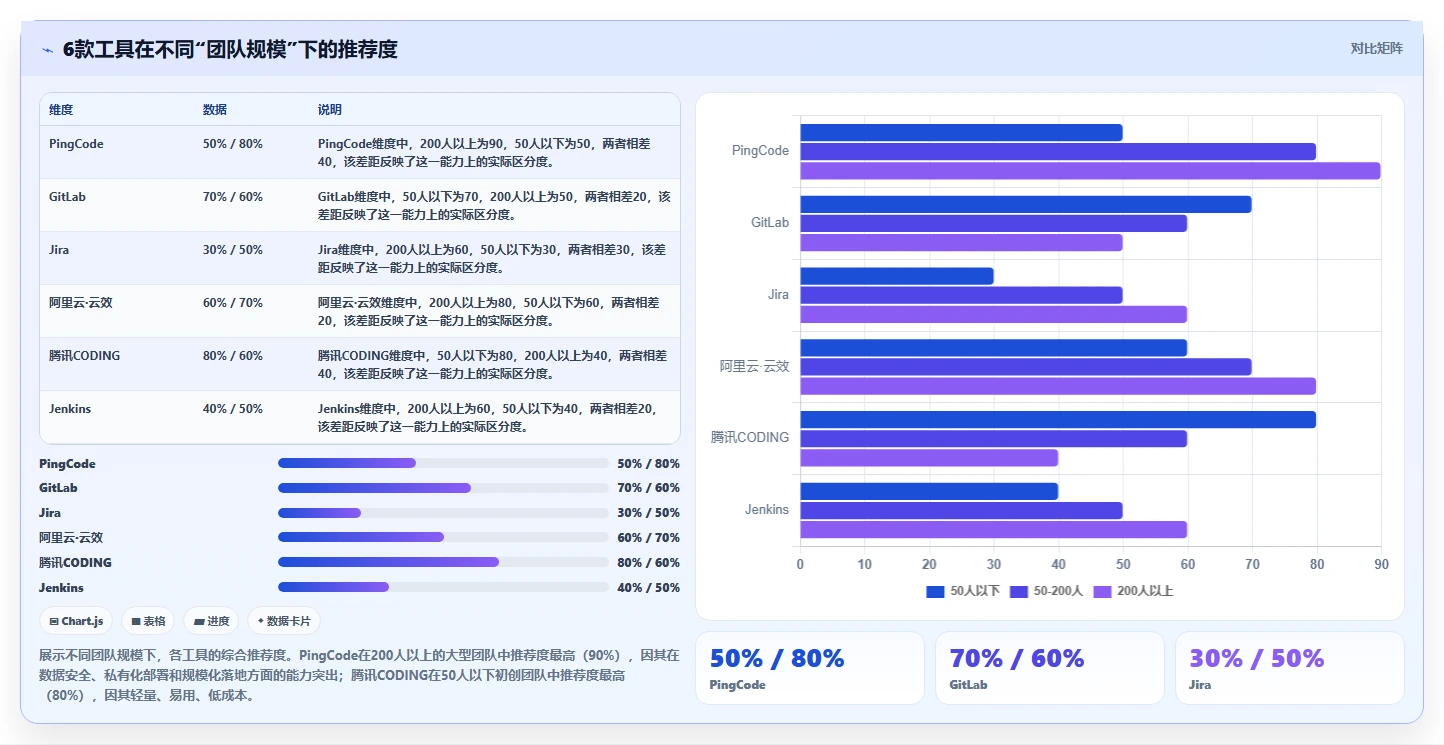Click the summary paragraph starting 展示不同团队规模下
The height and width of the screenshot is (745, 1444).
(x=359, y=675)
